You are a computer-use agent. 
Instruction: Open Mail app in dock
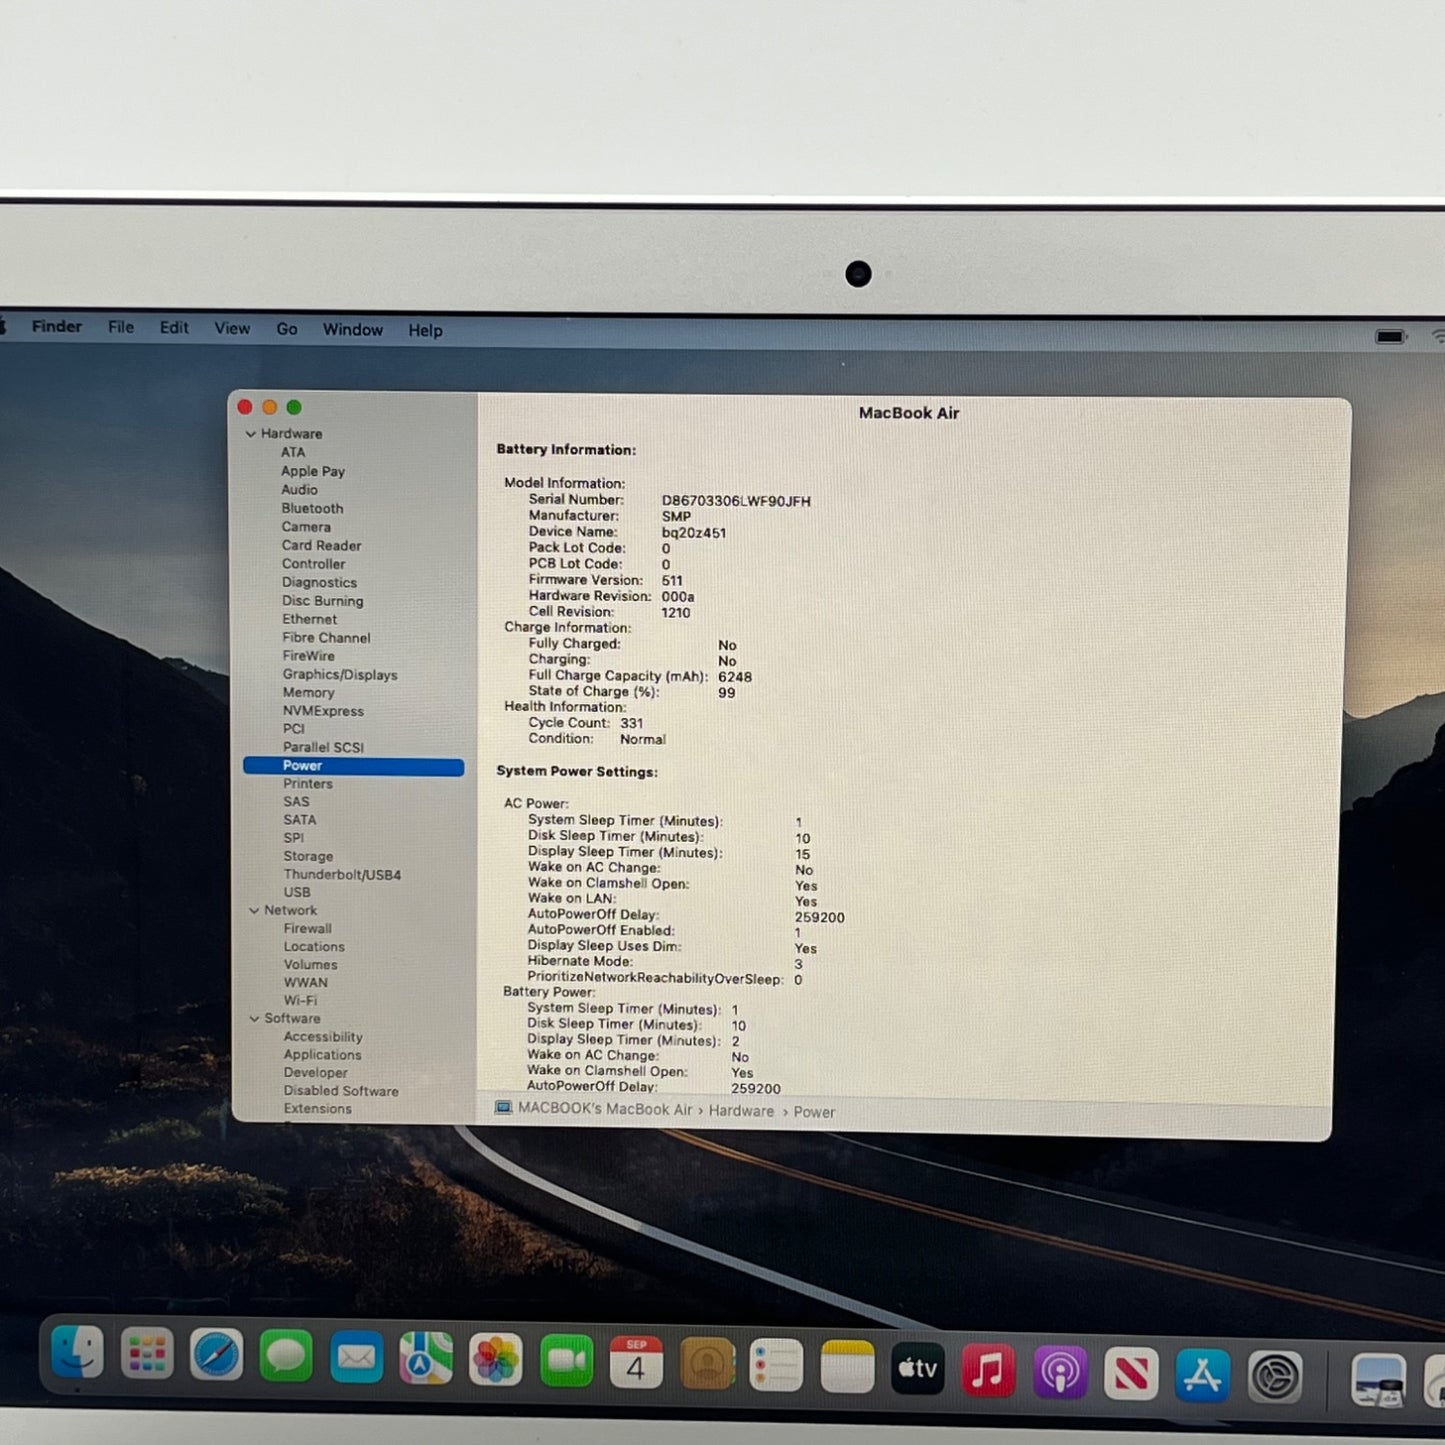pyautogui.click(x=356, y=1358)
